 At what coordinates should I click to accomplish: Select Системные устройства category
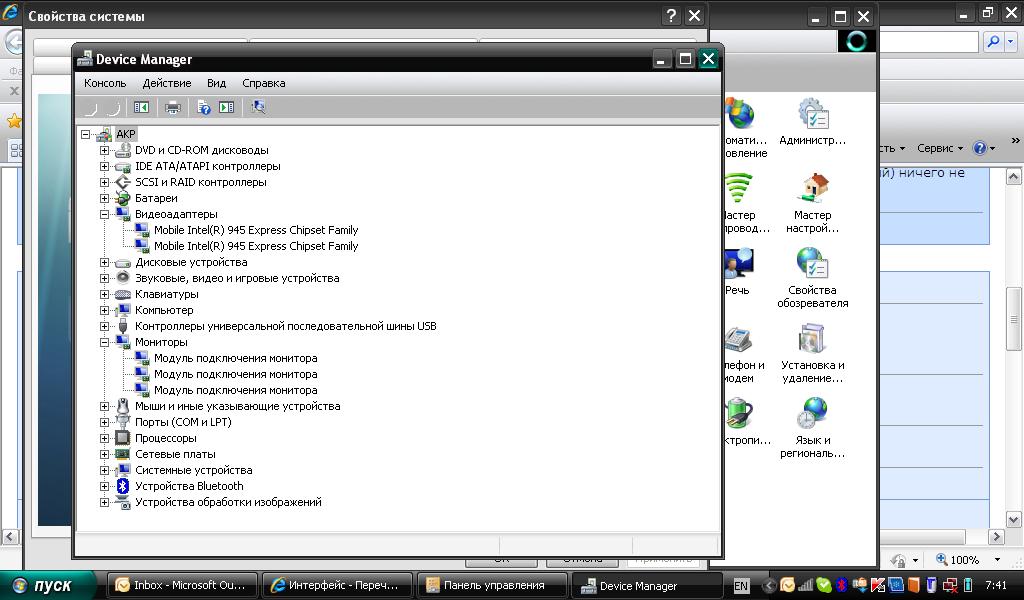pyautogui.click(x=193, y=470)
